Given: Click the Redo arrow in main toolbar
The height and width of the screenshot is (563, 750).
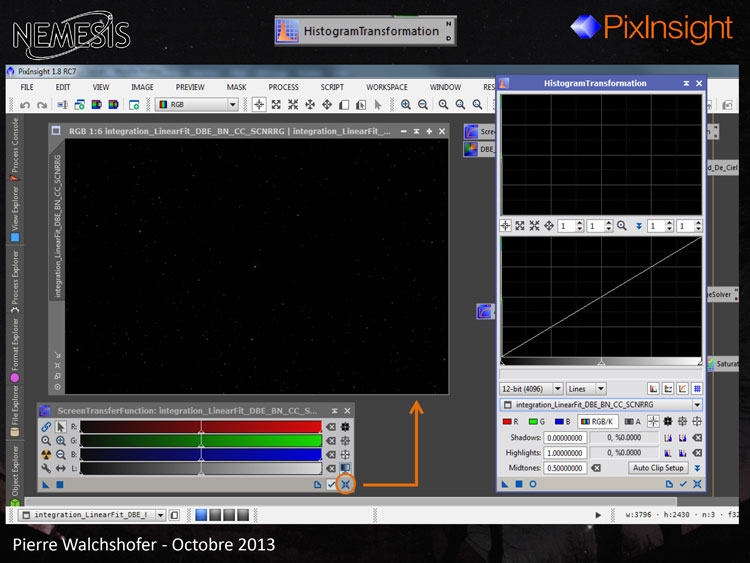Looking at the screenshot, I should pyautogui.click(x=42, y=105).
